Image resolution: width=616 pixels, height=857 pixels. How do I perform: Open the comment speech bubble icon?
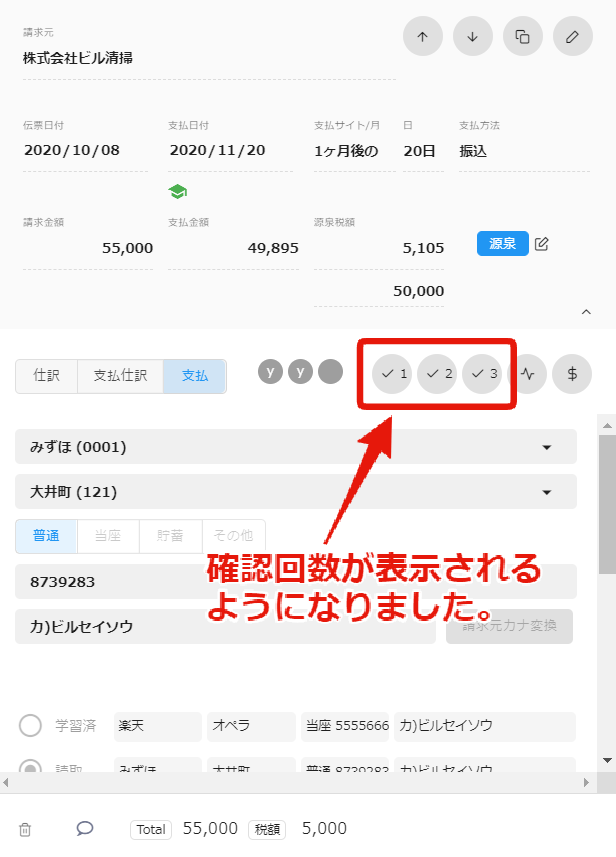[x=85, y=829]
